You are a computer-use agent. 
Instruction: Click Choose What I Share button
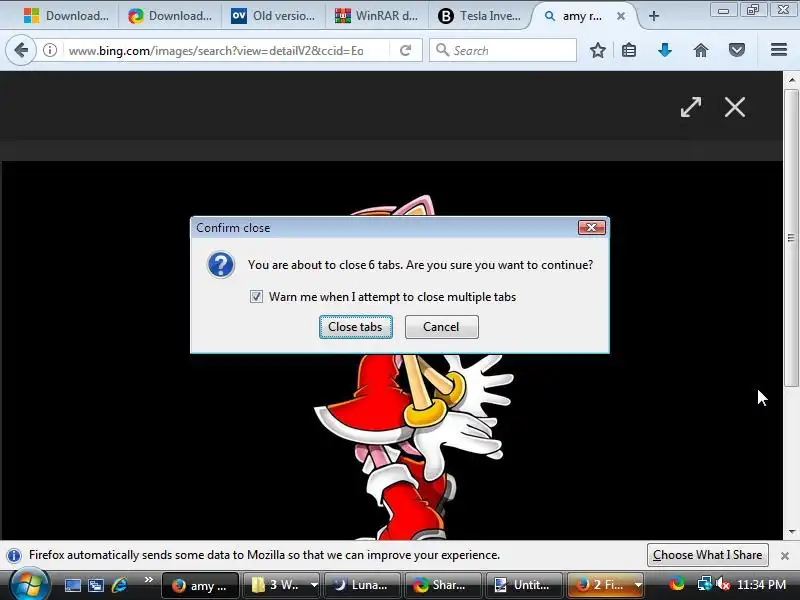[708, 555]
